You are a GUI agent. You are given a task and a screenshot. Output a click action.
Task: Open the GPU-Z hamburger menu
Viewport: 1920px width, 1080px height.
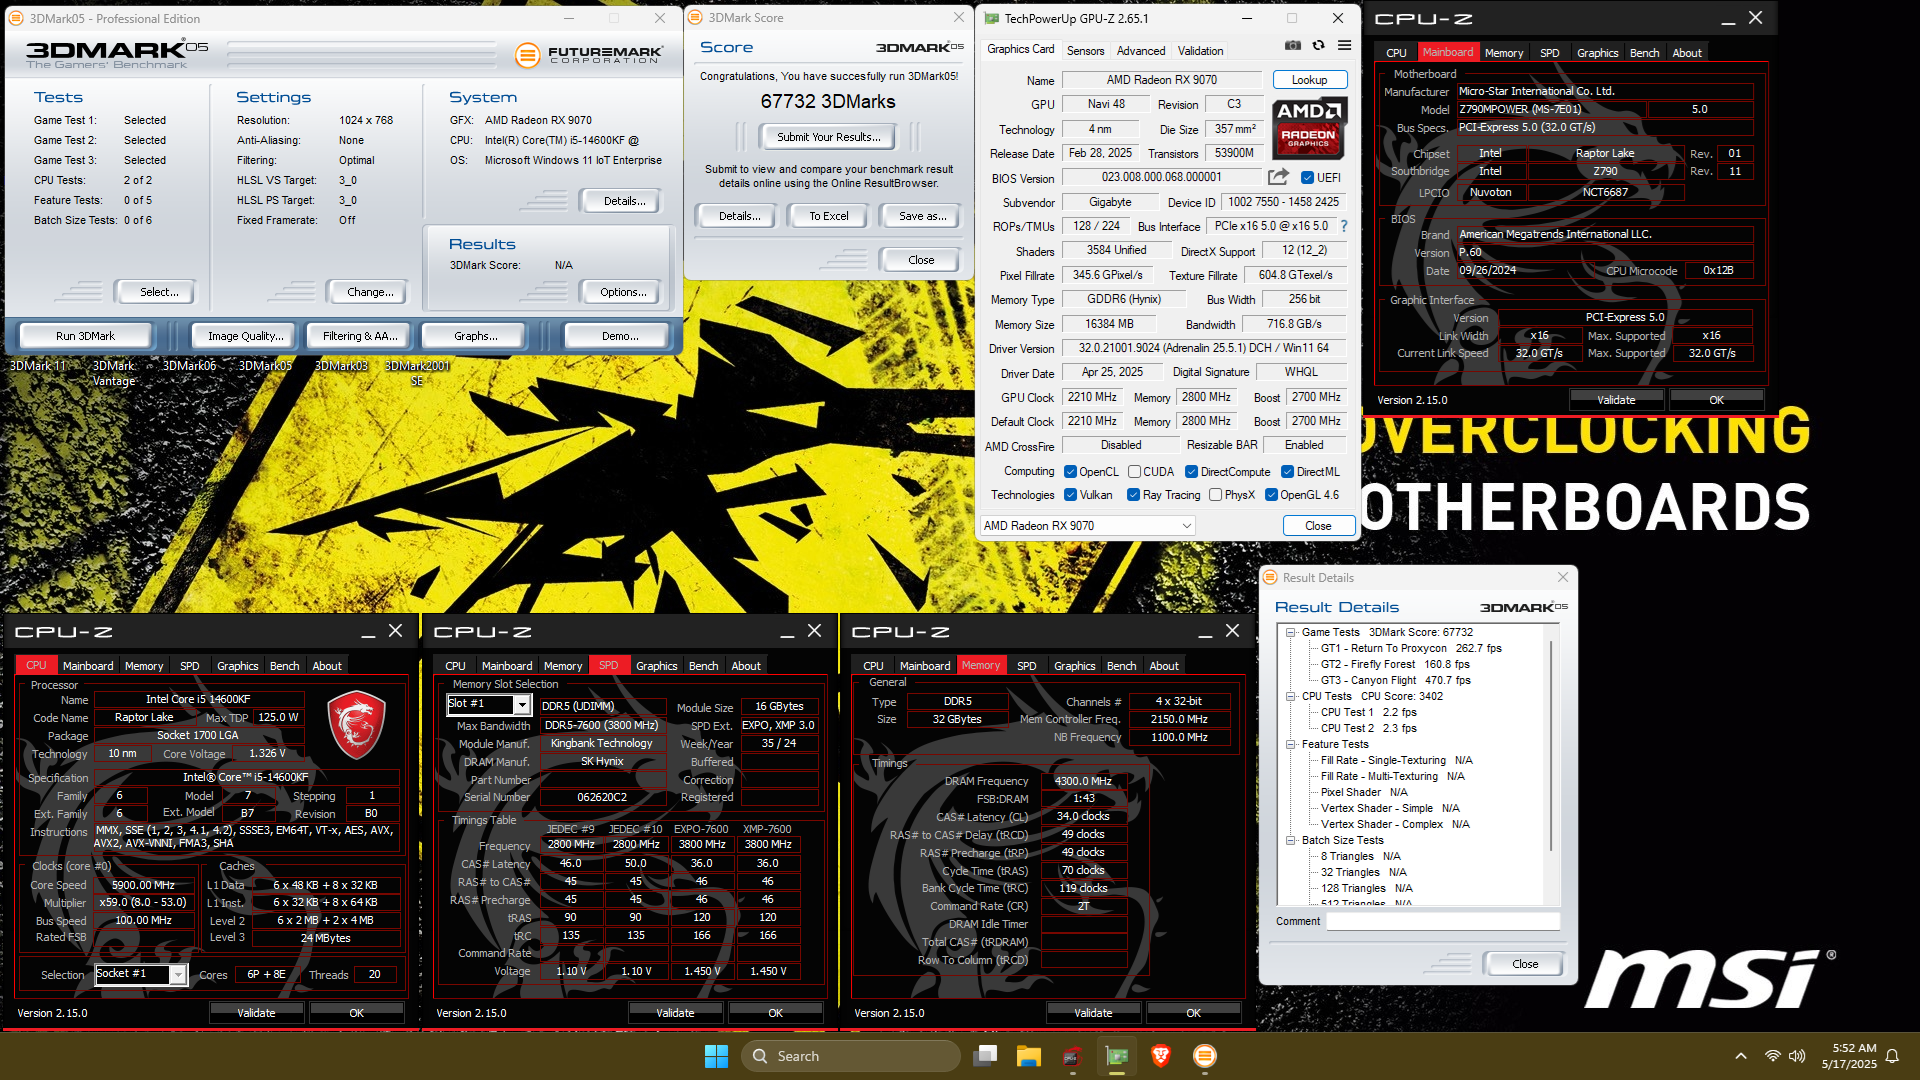1345,46
